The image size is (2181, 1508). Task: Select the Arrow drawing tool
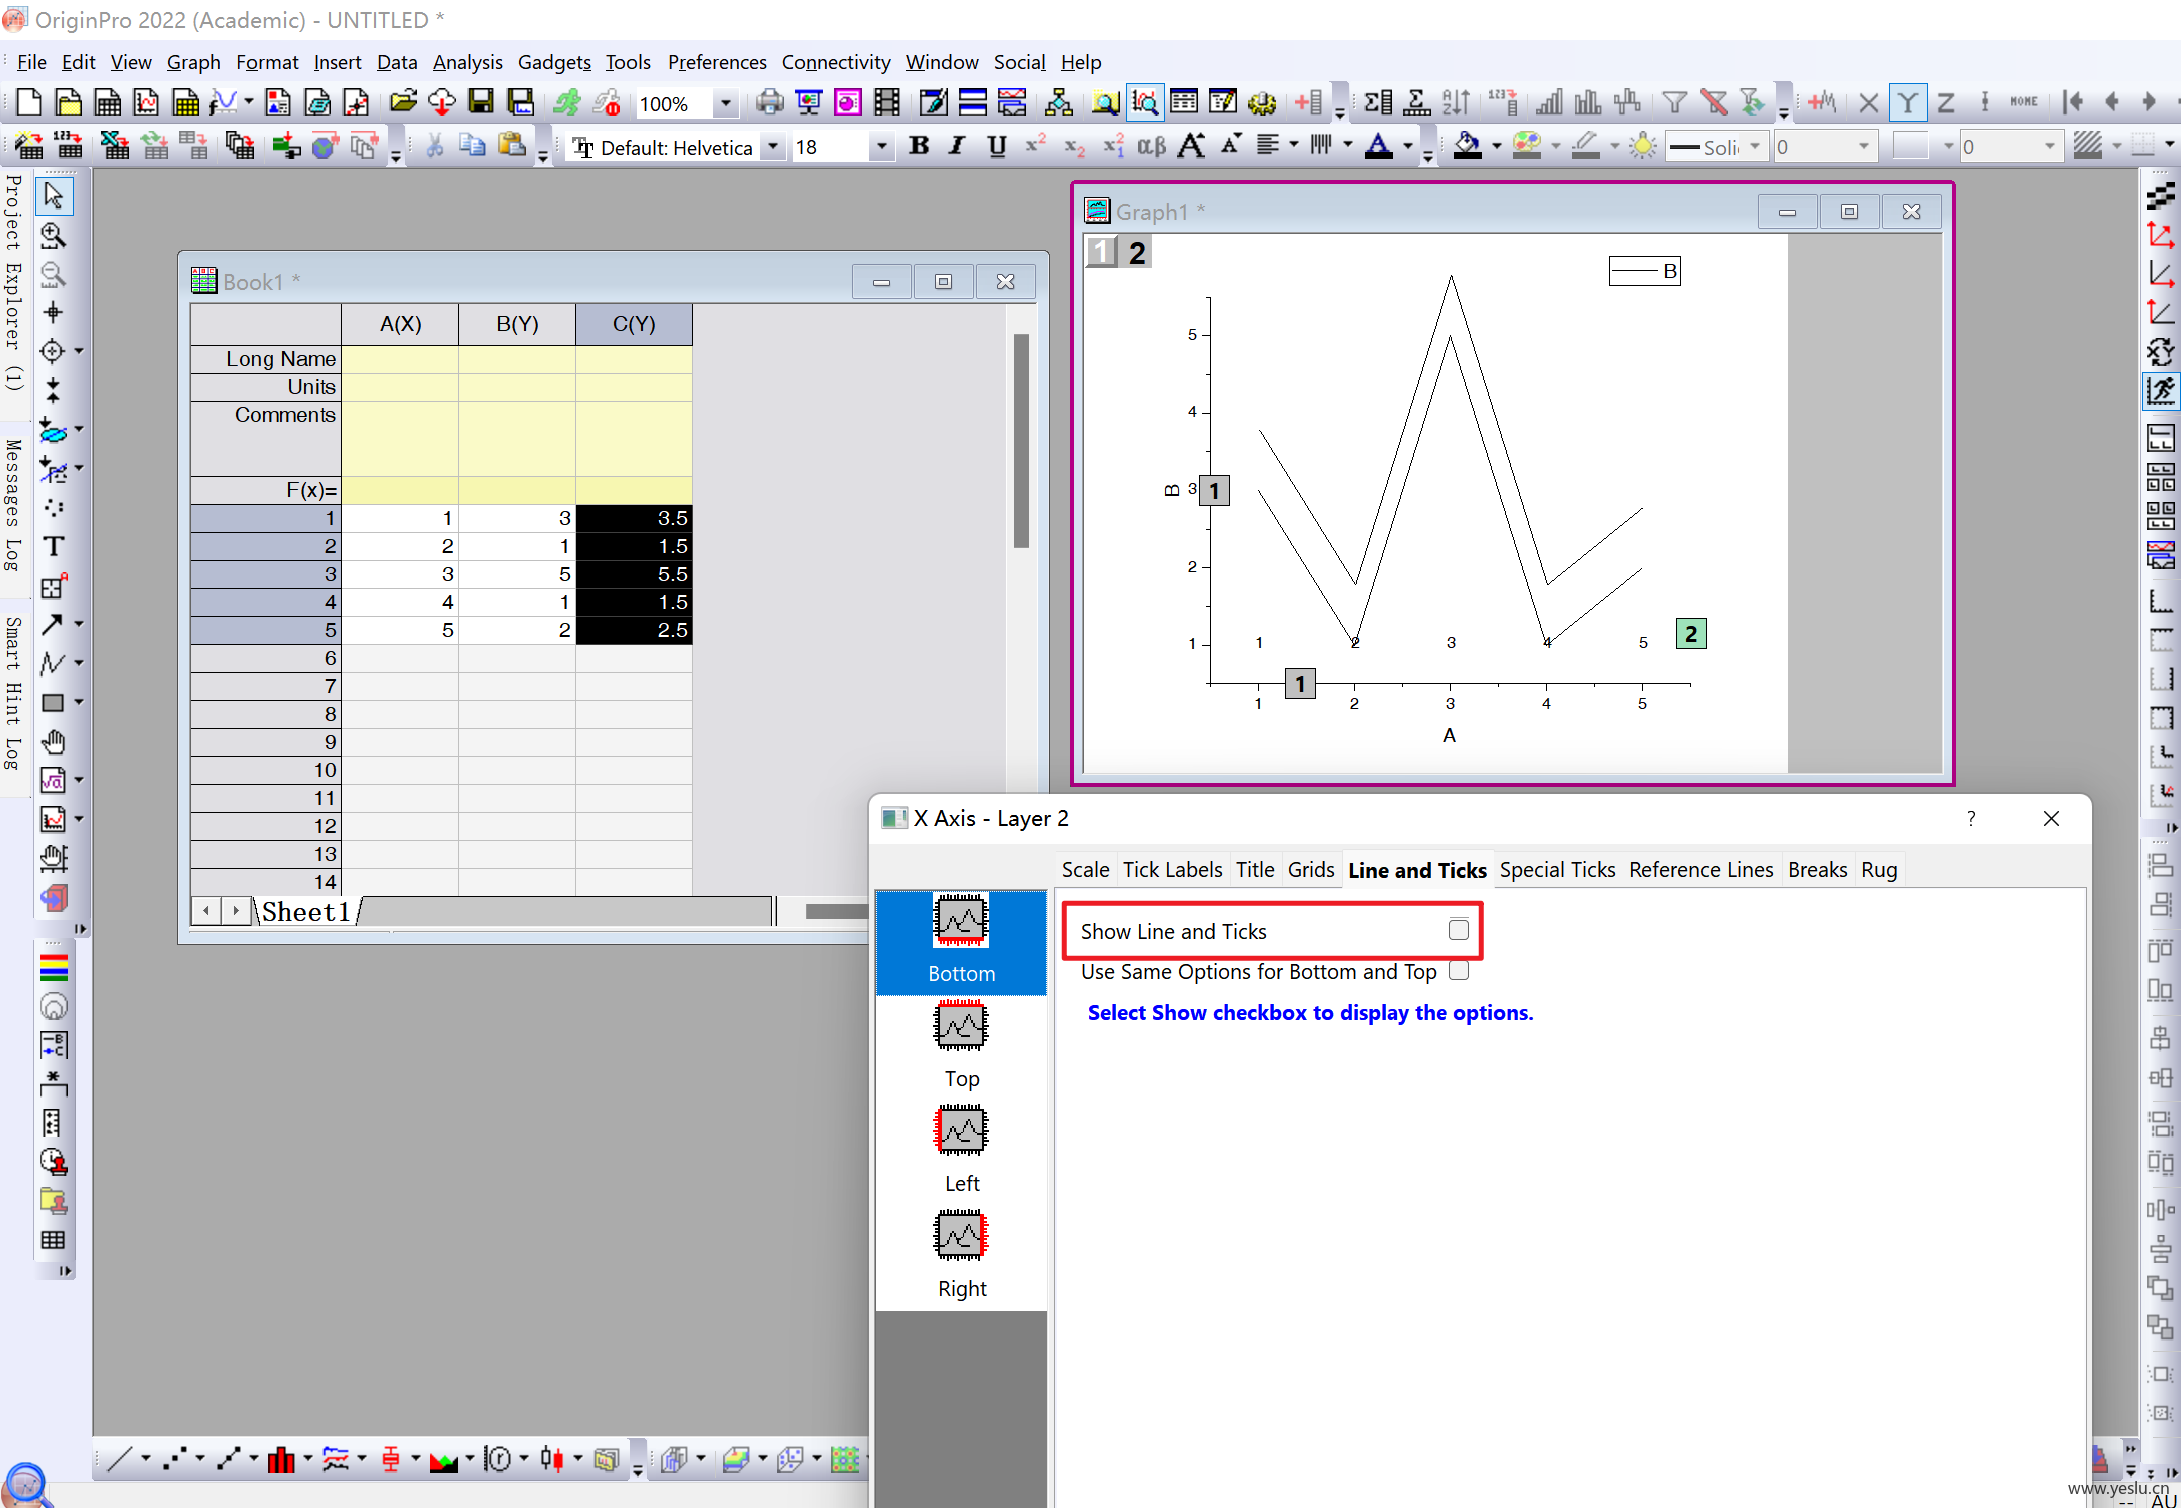52,625
